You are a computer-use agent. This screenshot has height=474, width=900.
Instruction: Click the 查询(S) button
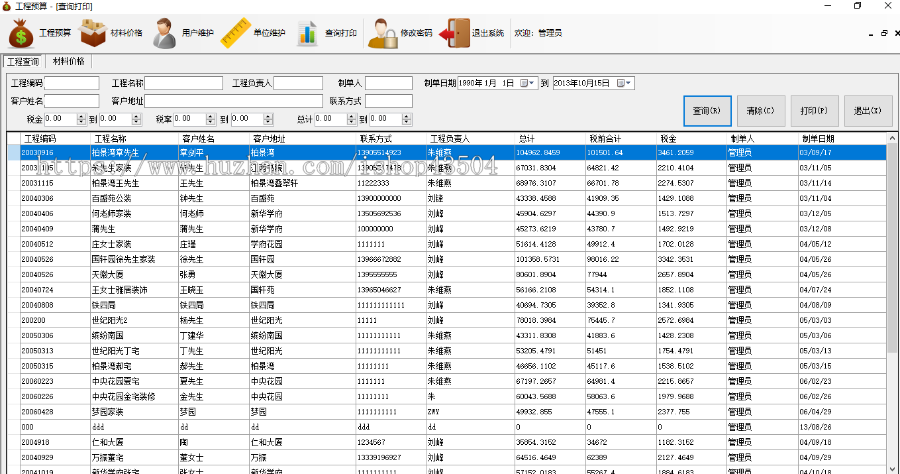click(x=707, y=111)
